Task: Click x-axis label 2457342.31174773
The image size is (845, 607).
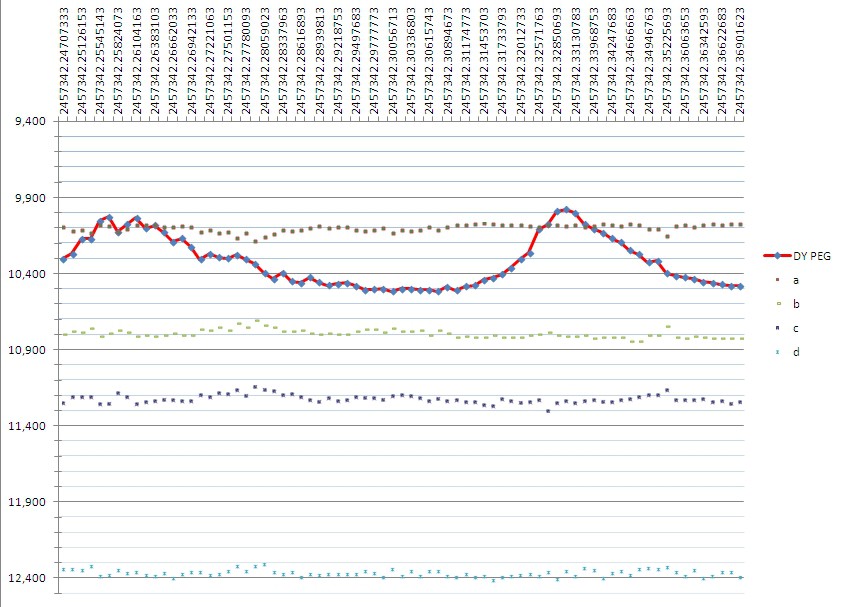Action: point(467,61)
